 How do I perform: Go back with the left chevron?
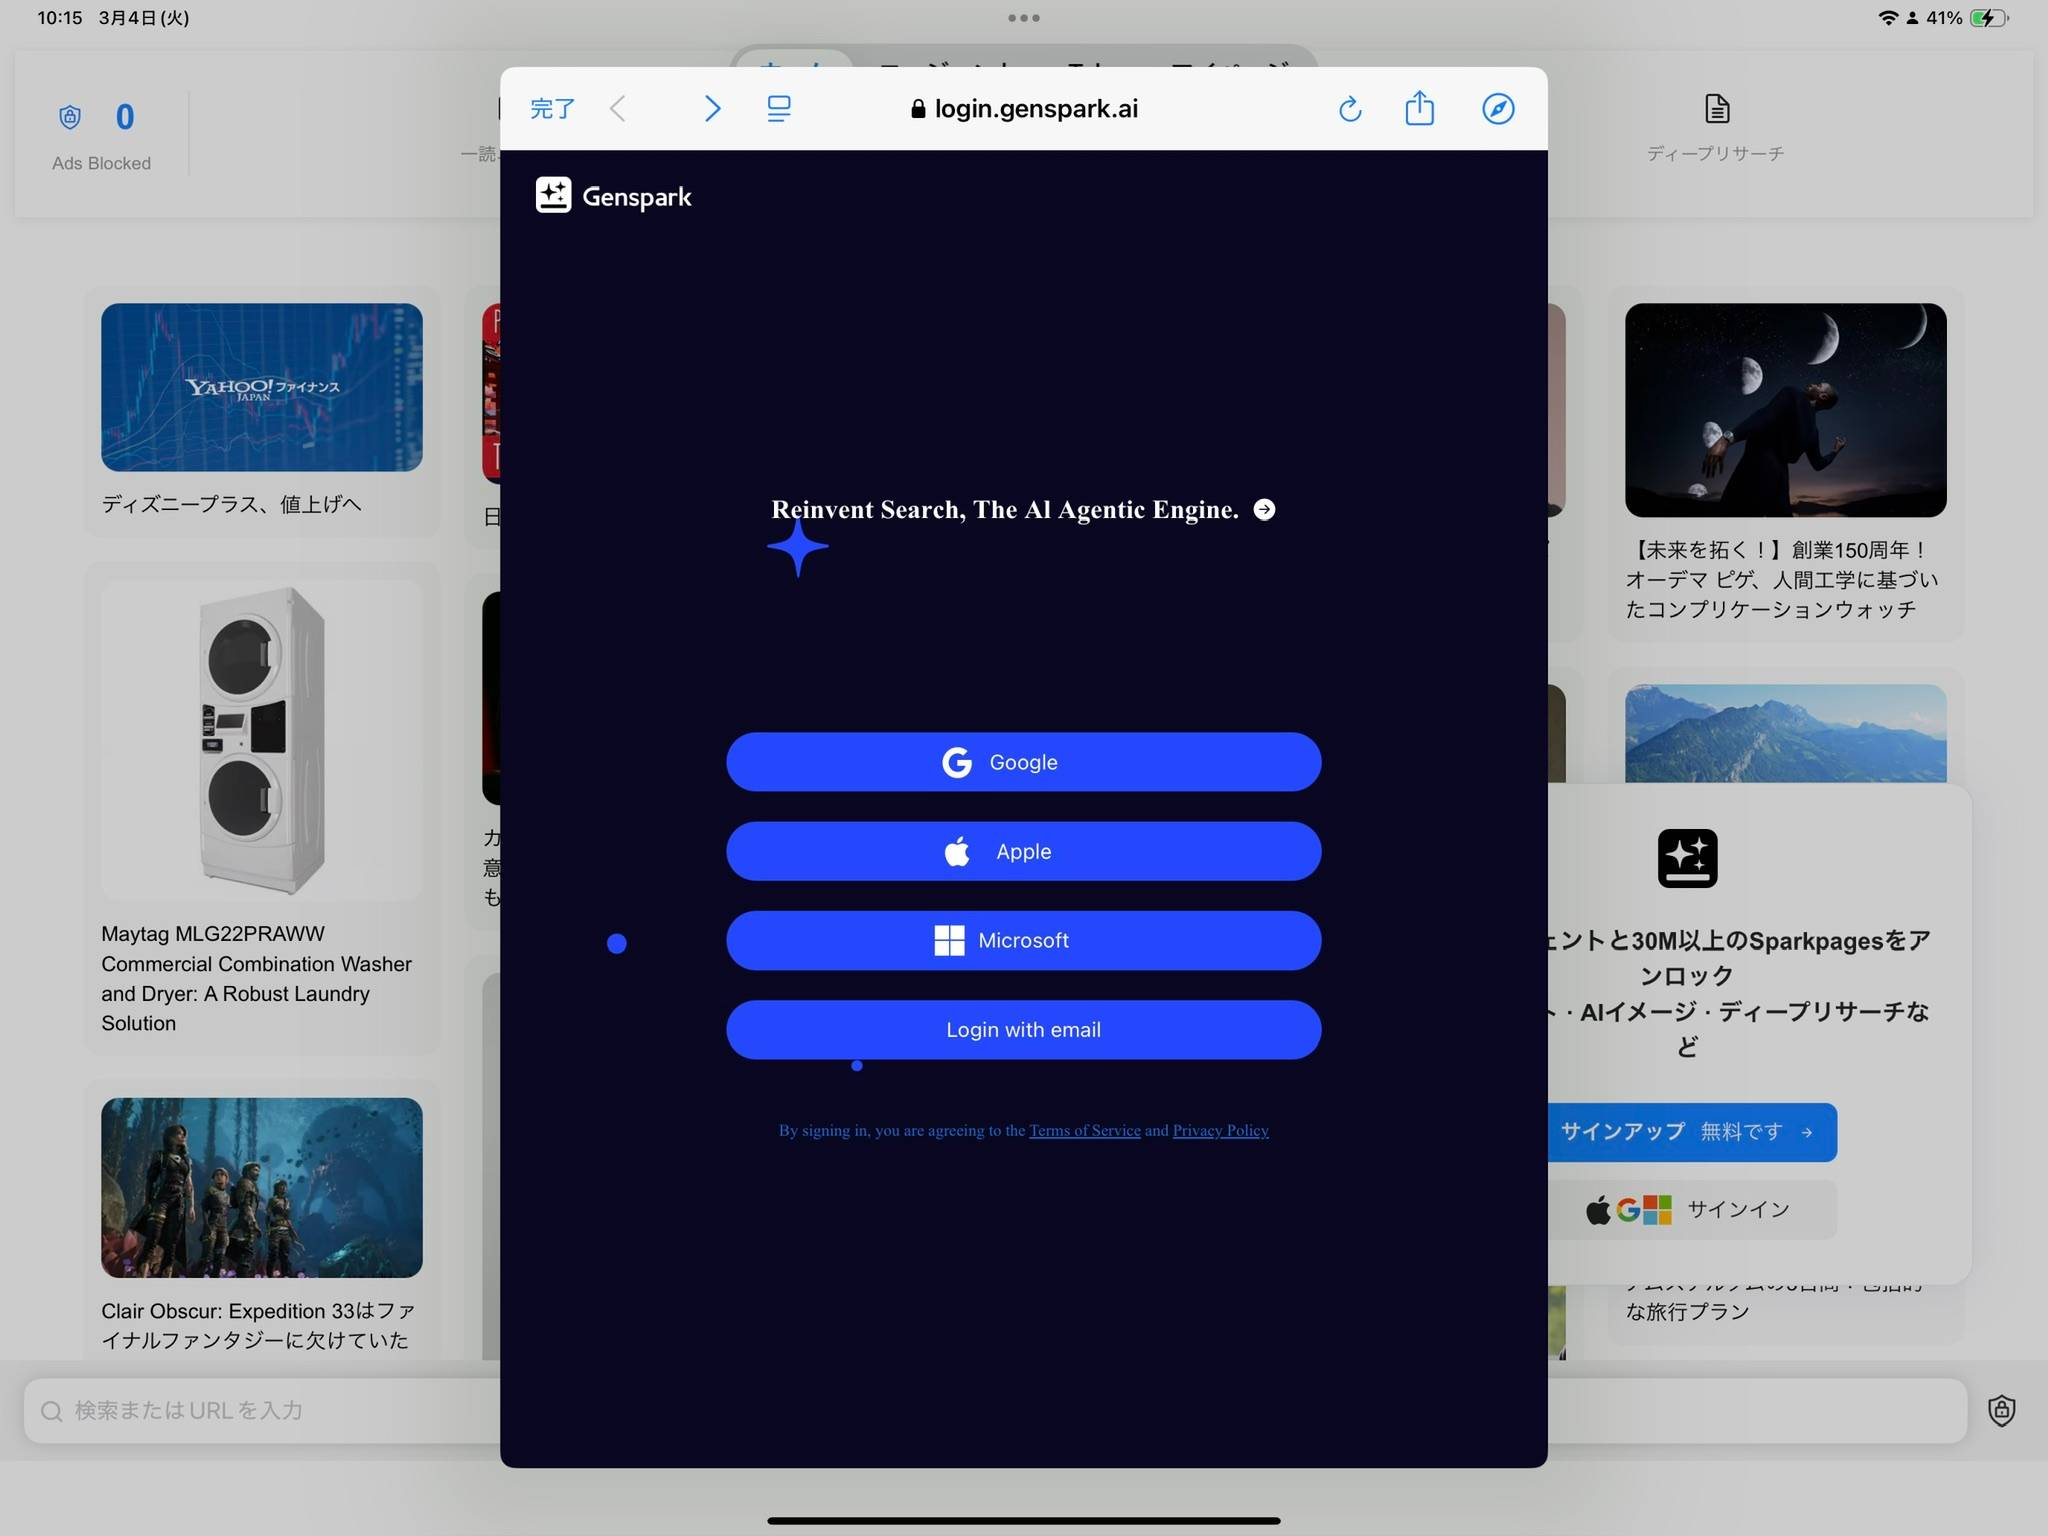pos(618,108)
